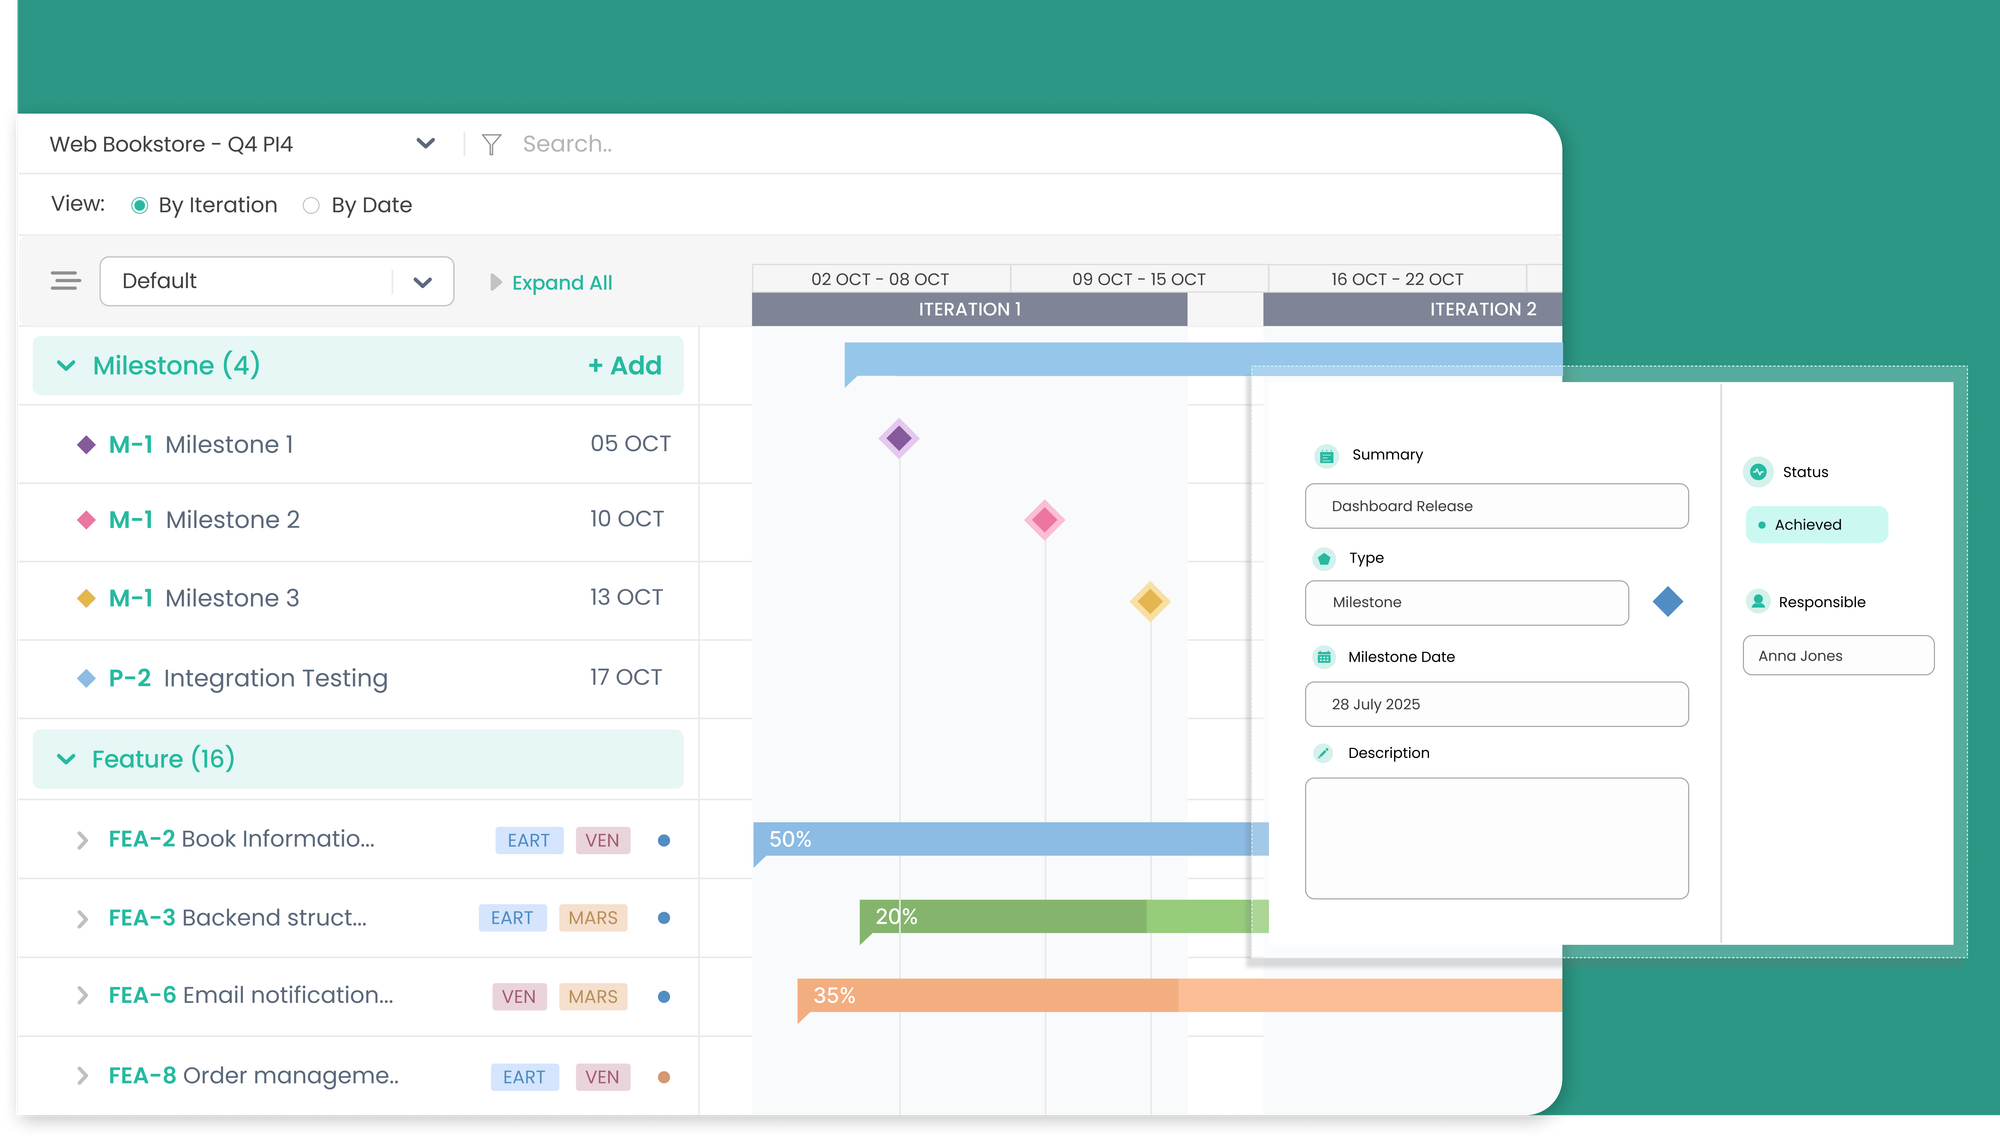Click the ITERATION 1 header
Viewport: 2000px width, 1140px height.
click(x=969, y=310)
